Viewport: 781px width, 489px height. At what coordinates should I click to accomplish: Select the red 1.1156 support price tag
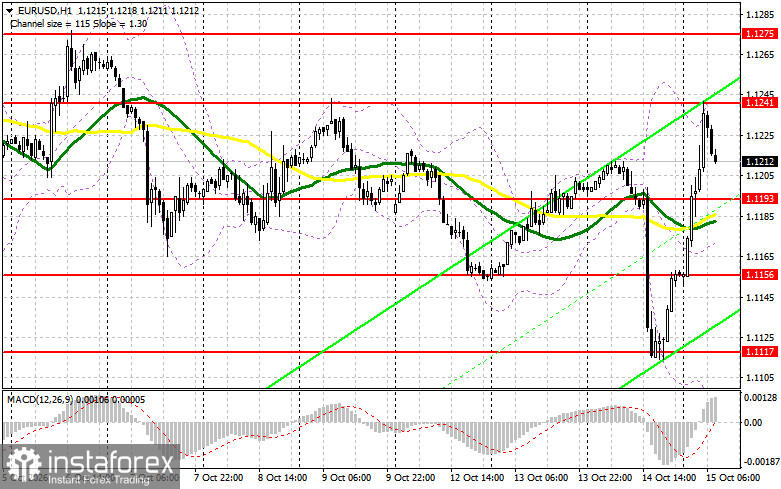click(x=759, y=274)
